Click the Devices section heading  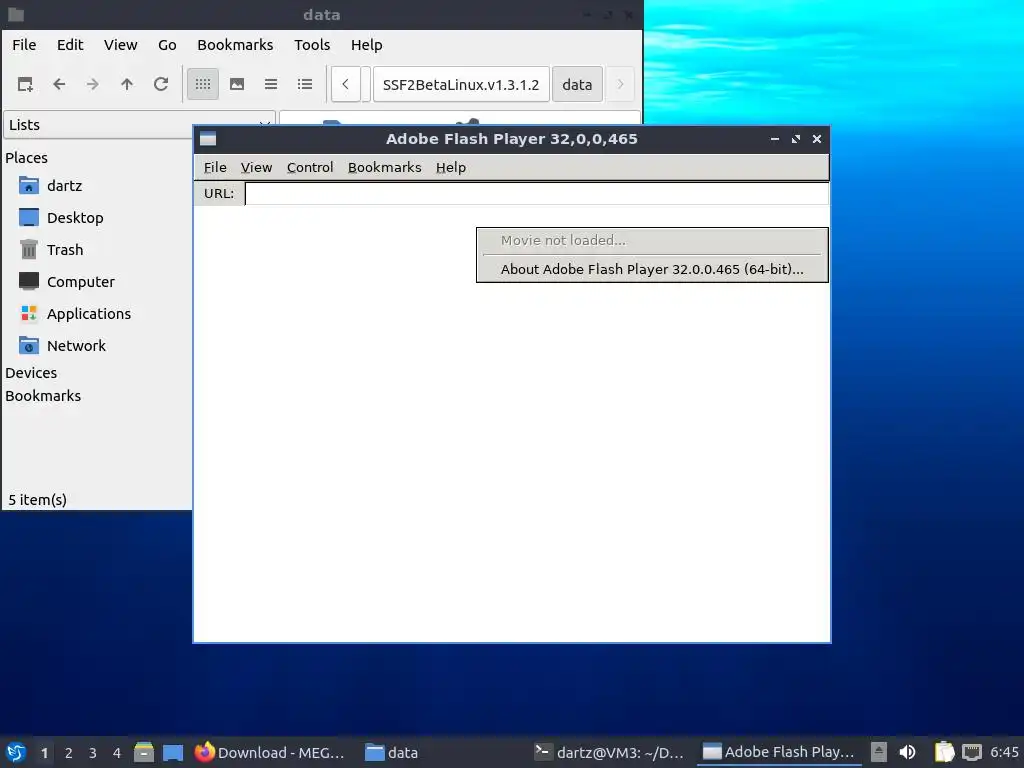point(31,373)
